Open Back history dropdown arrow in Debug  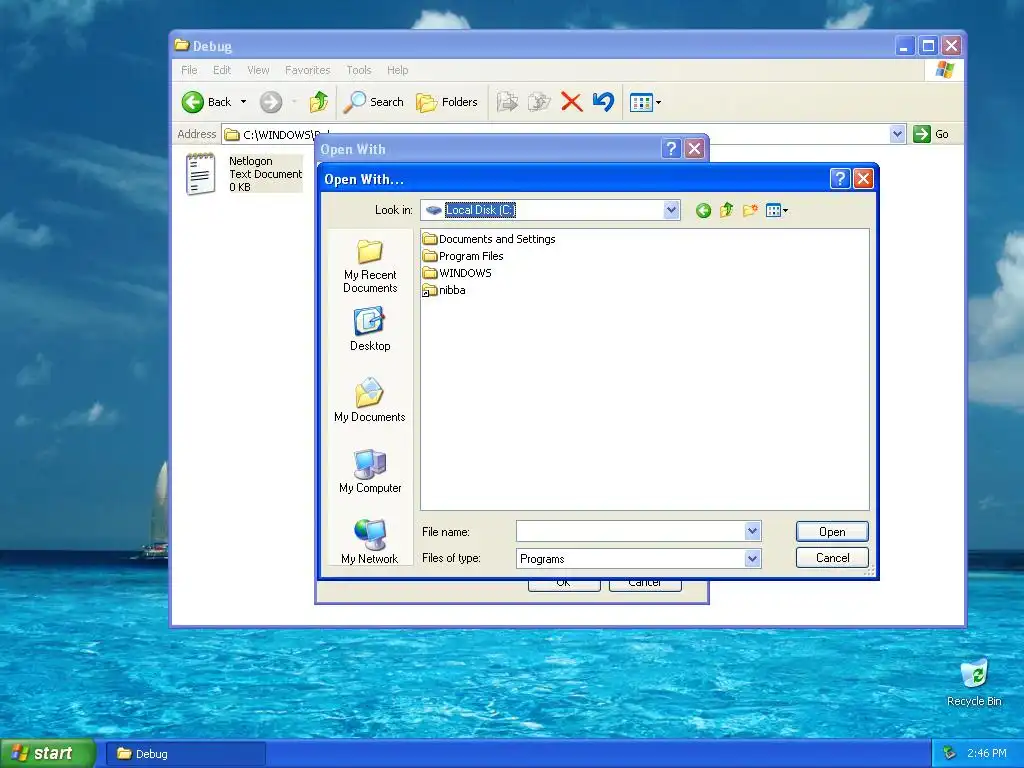244,102
